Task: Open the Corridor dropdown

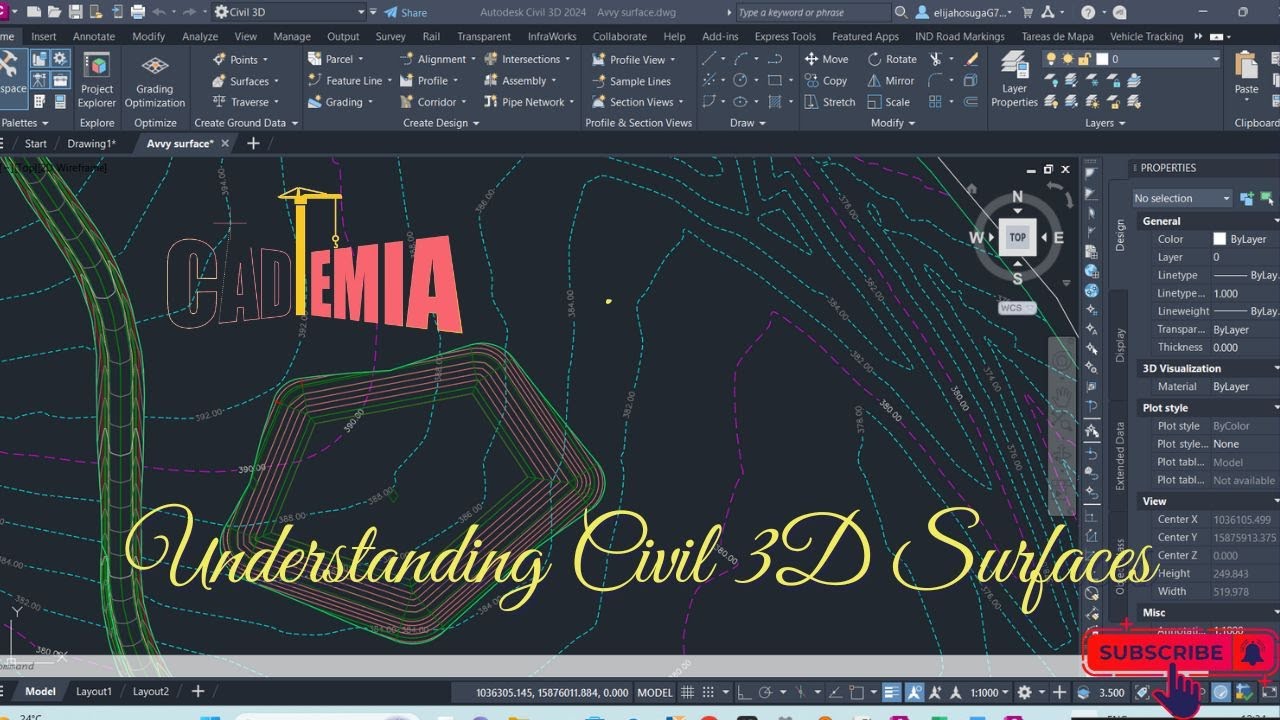Action: click(x=435, y=102)
